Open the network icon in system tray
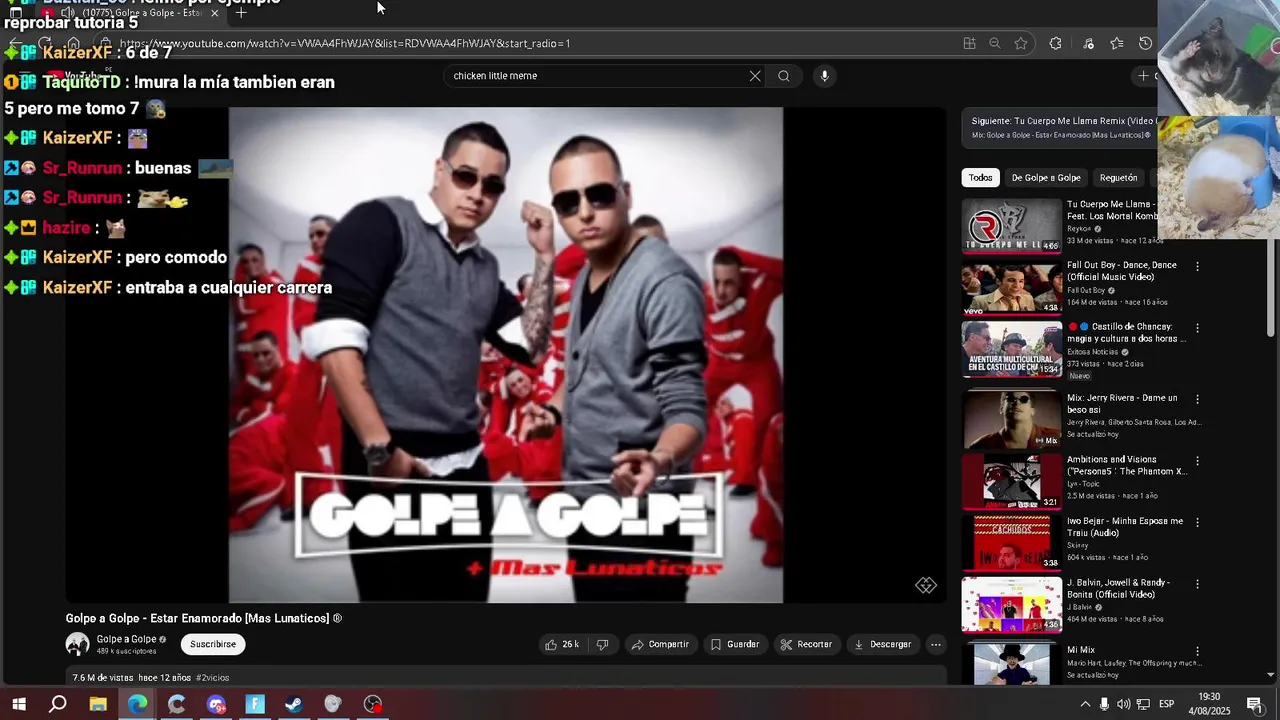 pos(1143,704)
